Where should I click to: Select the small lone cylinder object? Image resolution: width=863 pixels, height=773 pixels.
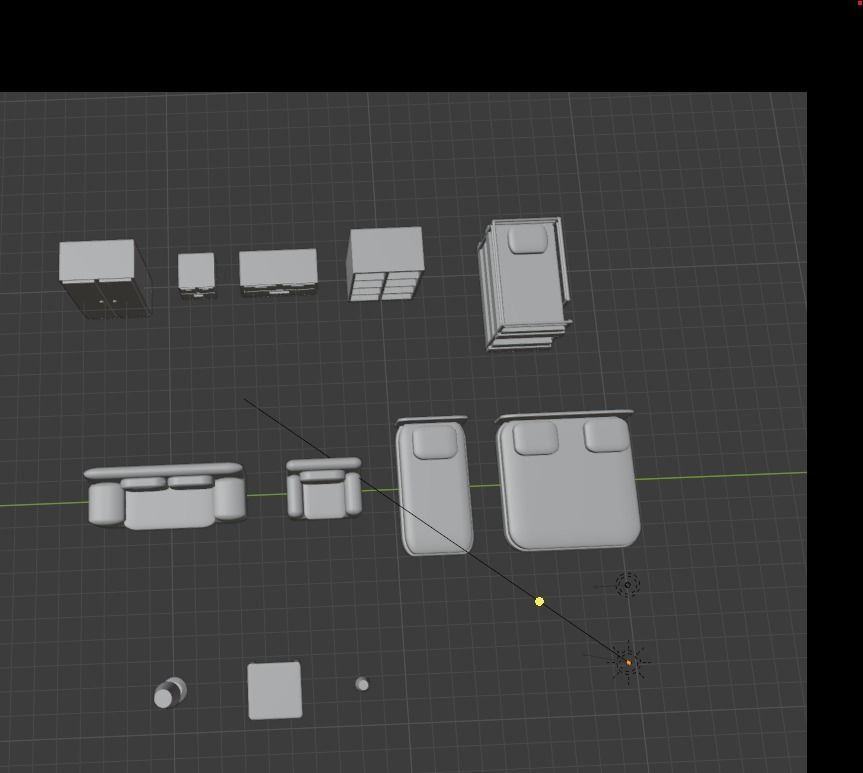point(362,684)
